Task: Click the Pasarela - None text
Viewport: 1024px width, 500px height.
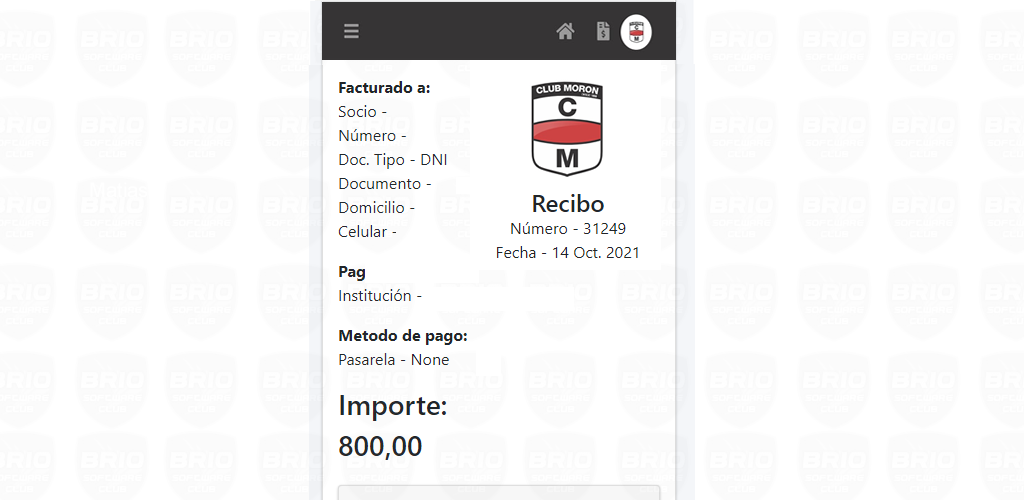Action: coord(394,360)
